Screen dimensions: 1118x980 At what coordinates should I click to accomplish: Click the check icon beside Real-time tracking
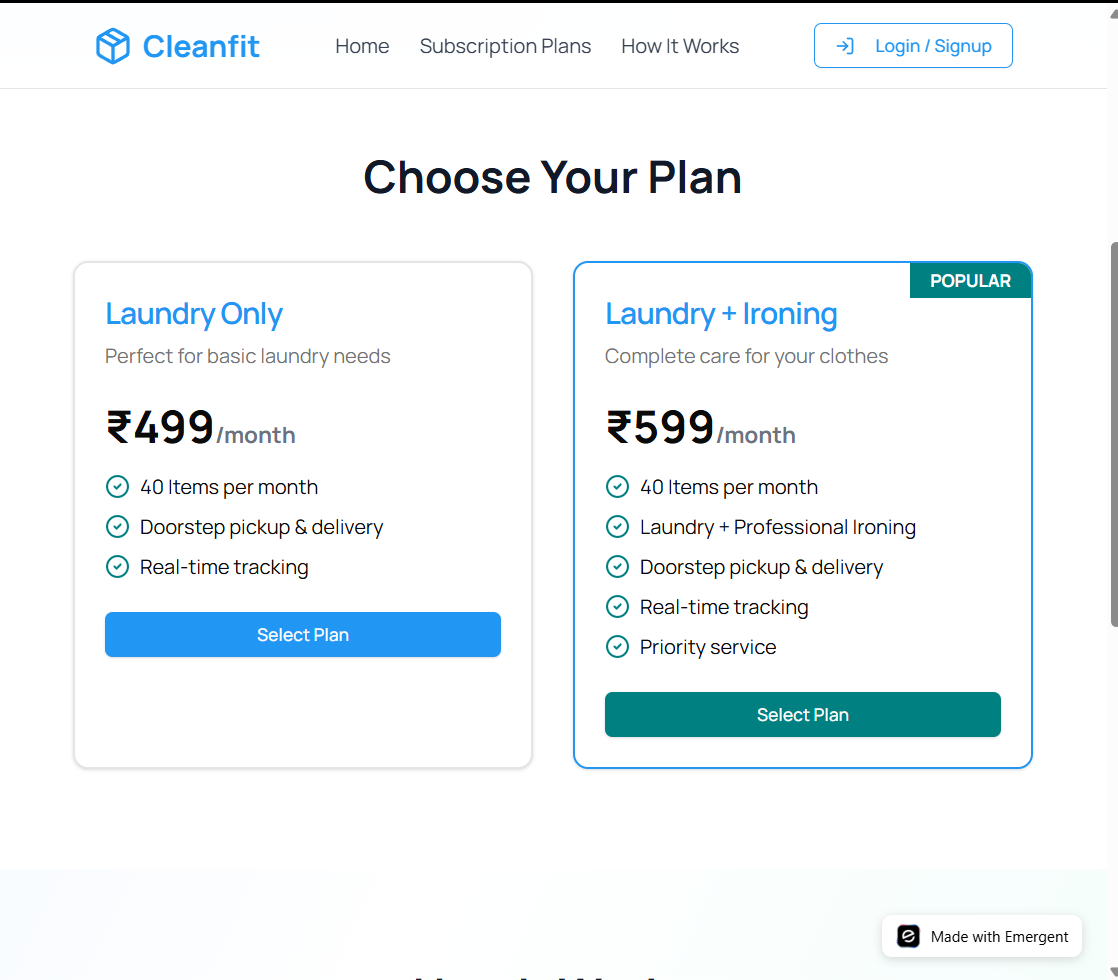click(117, 566)
